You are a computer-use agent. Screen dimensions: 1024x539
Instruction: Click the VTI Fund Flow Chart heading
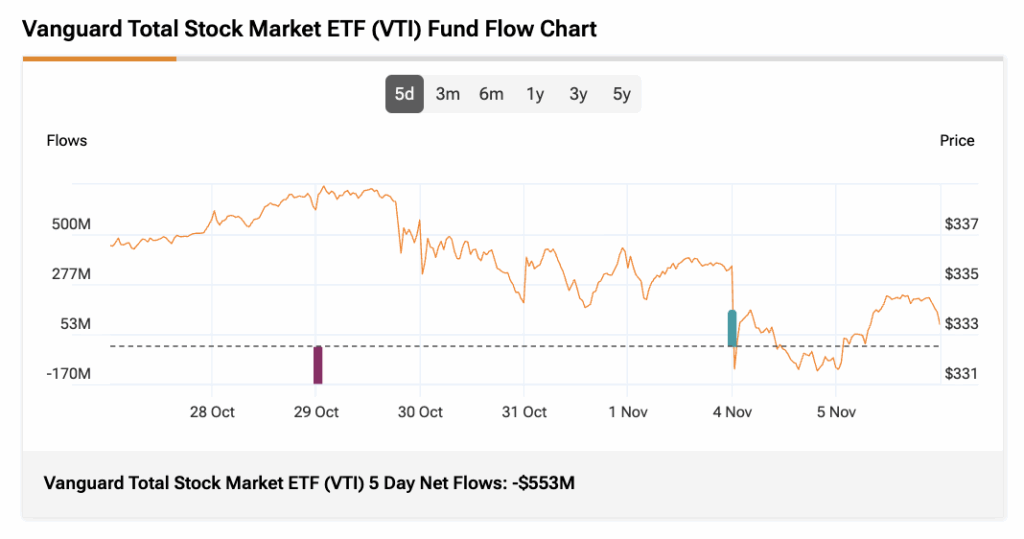[309, 29]
